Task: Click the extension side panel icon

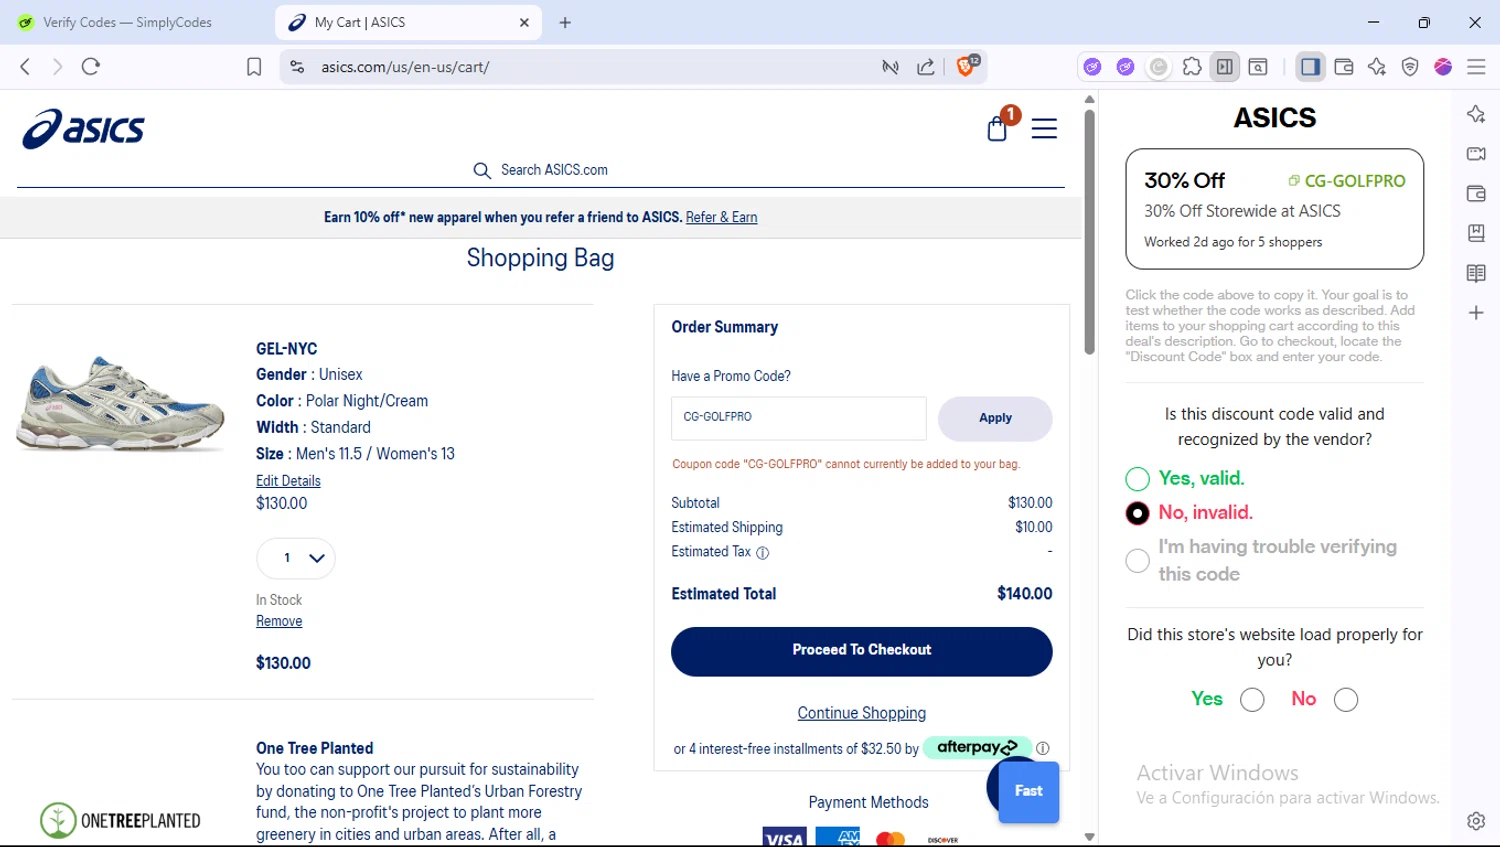Action: click(1225, 67)
